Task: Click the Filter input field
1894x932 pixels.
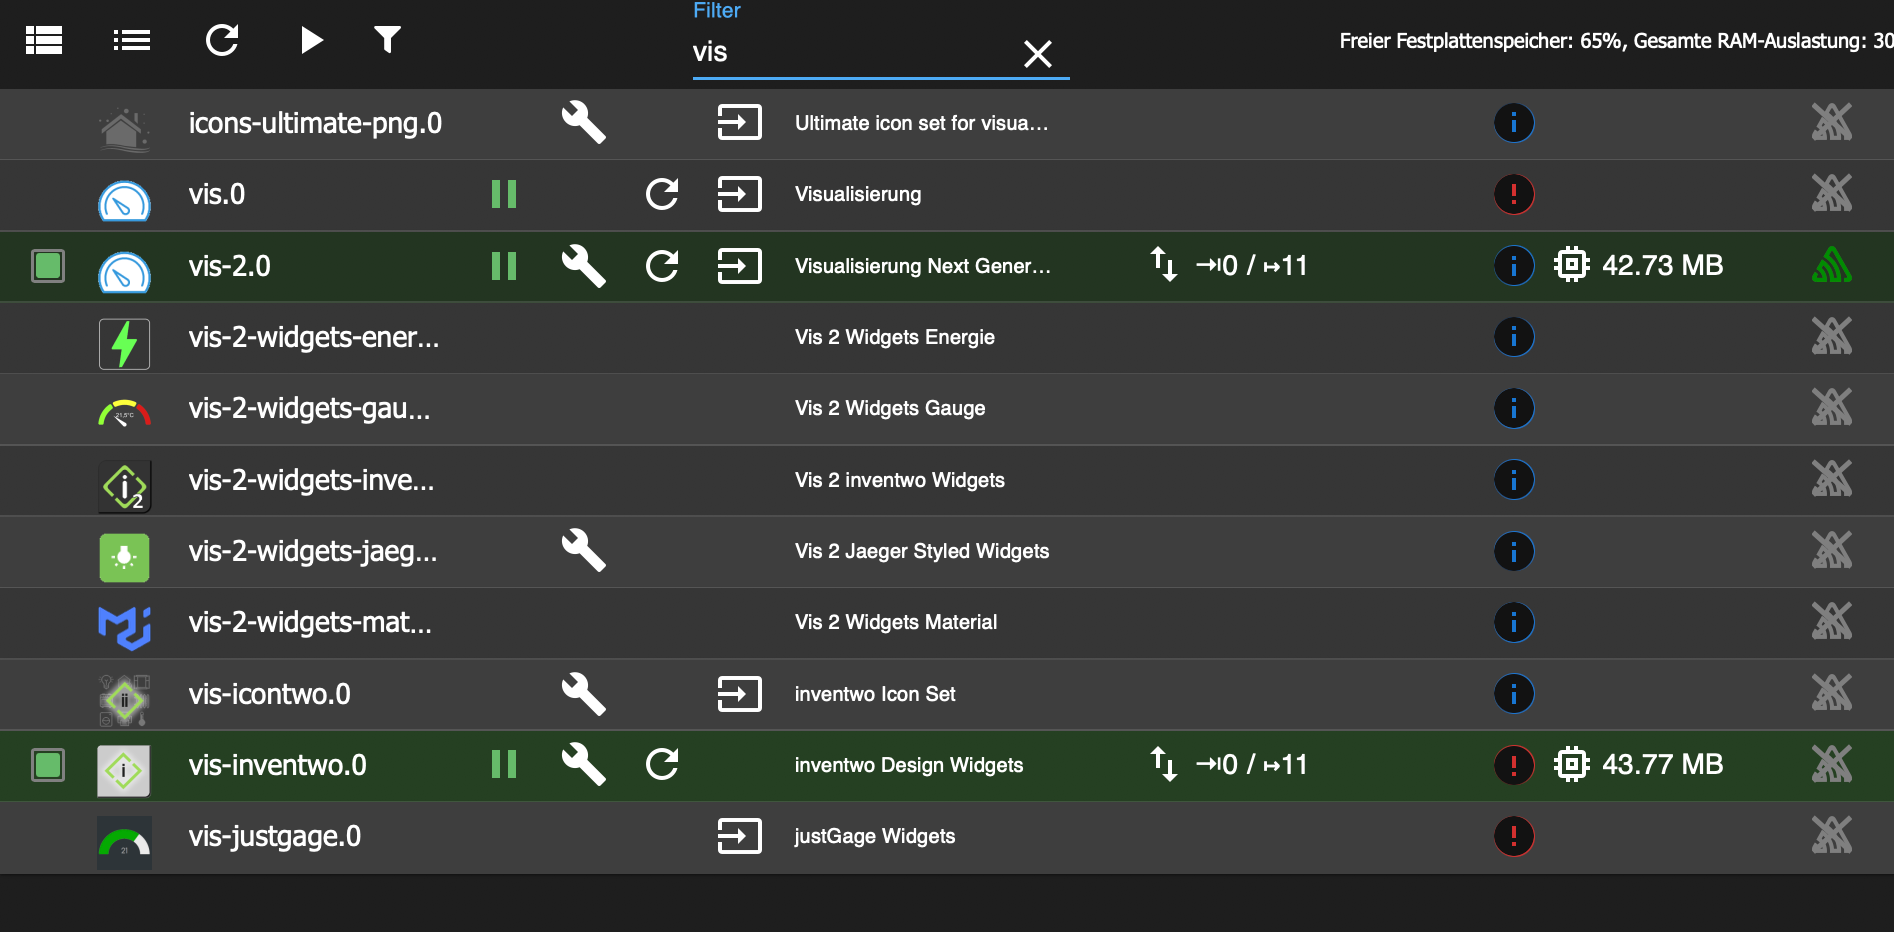Action: [850, 53]
